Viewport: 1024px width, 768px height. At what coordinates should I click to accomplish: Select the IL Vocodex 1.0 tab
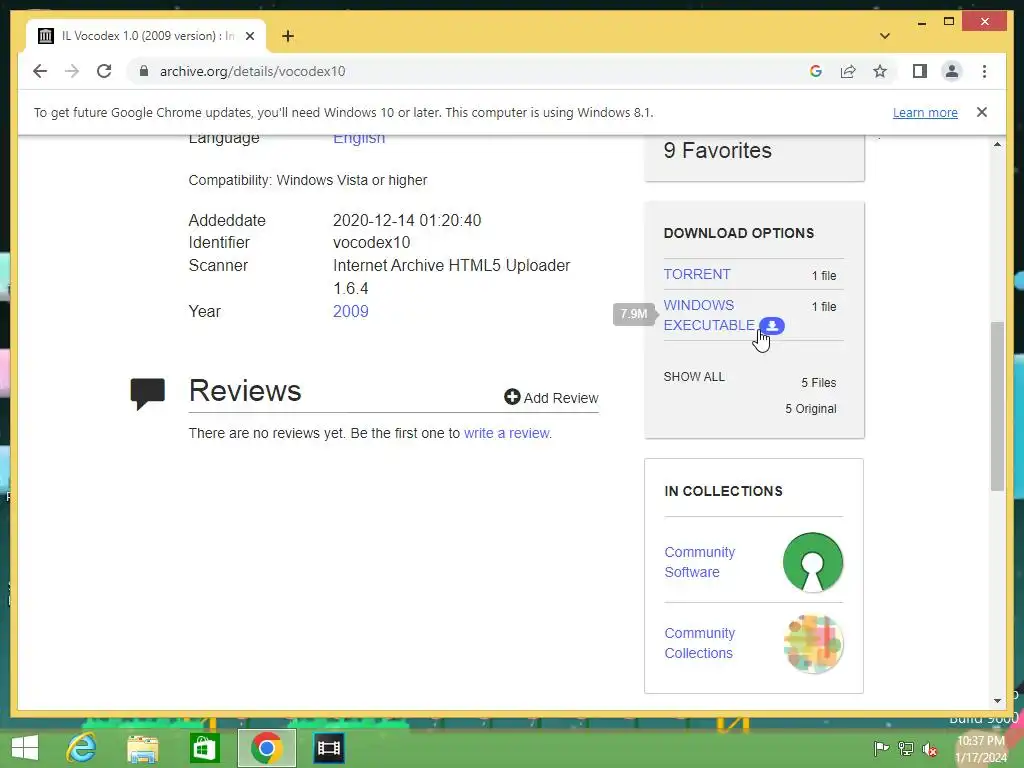coord(146,36)
